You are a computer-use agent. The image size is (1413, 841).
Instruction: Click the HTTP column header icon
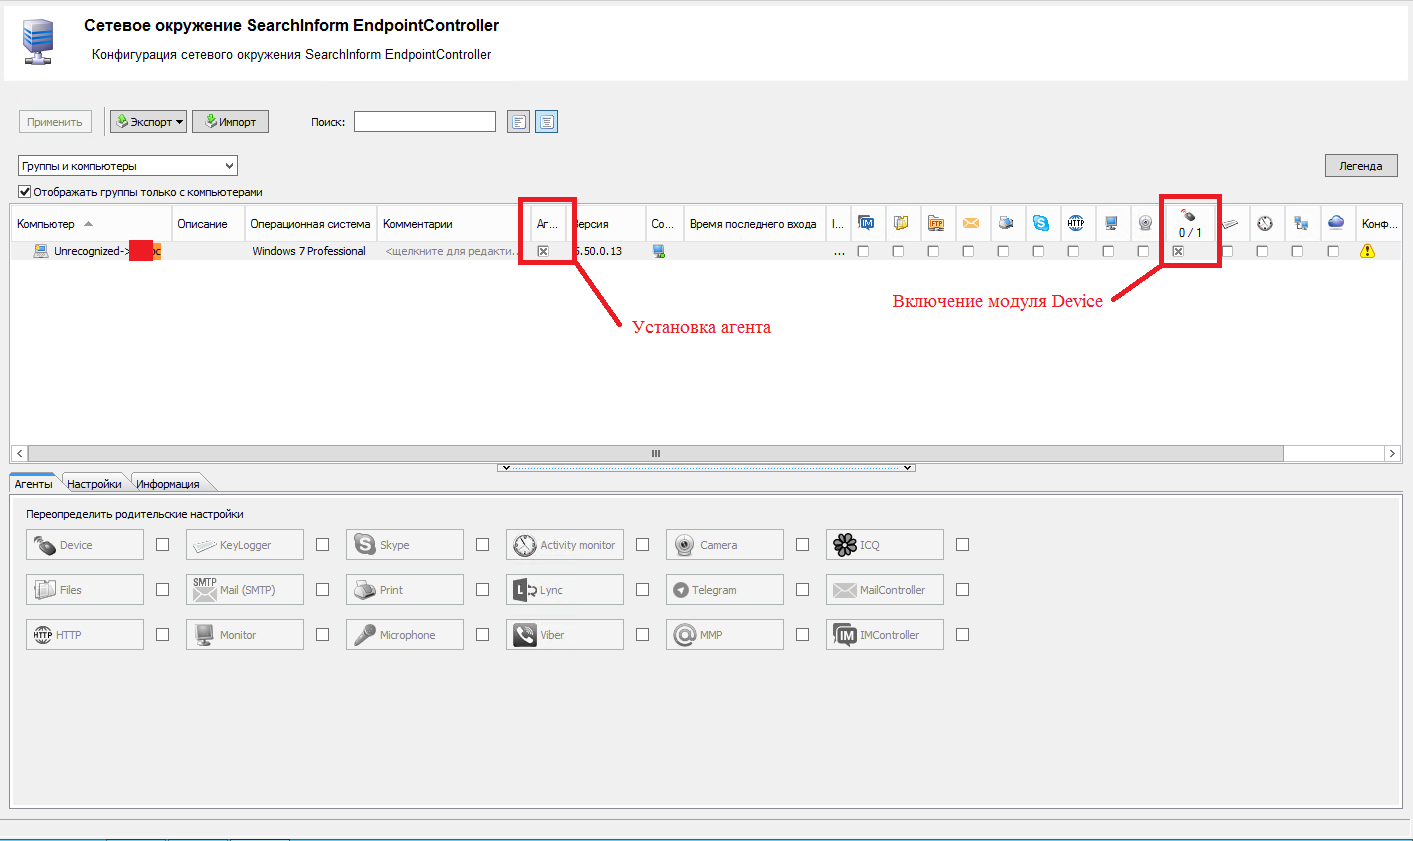[1076, 223]
